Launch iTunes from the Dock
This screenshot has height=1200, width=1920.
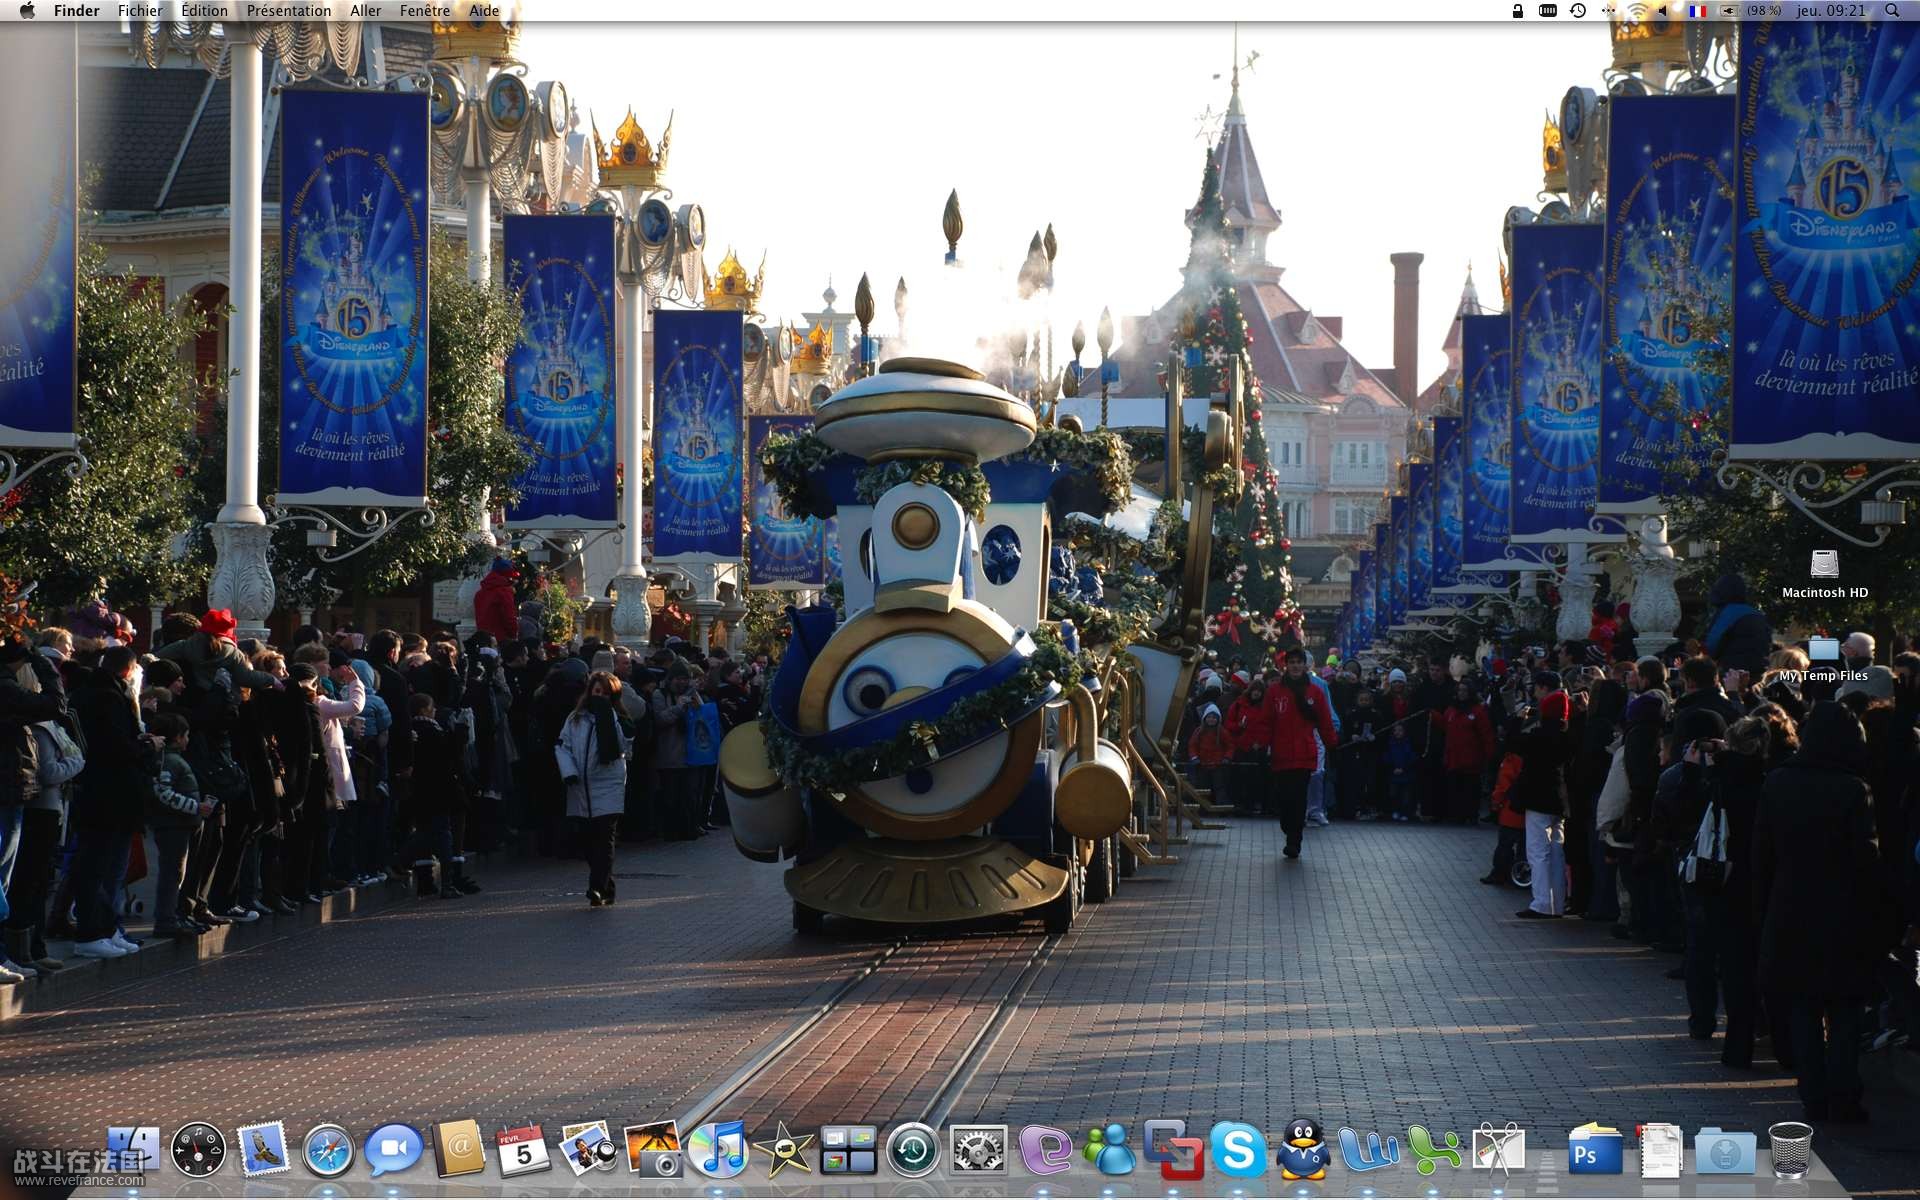tap(718, 1150)
